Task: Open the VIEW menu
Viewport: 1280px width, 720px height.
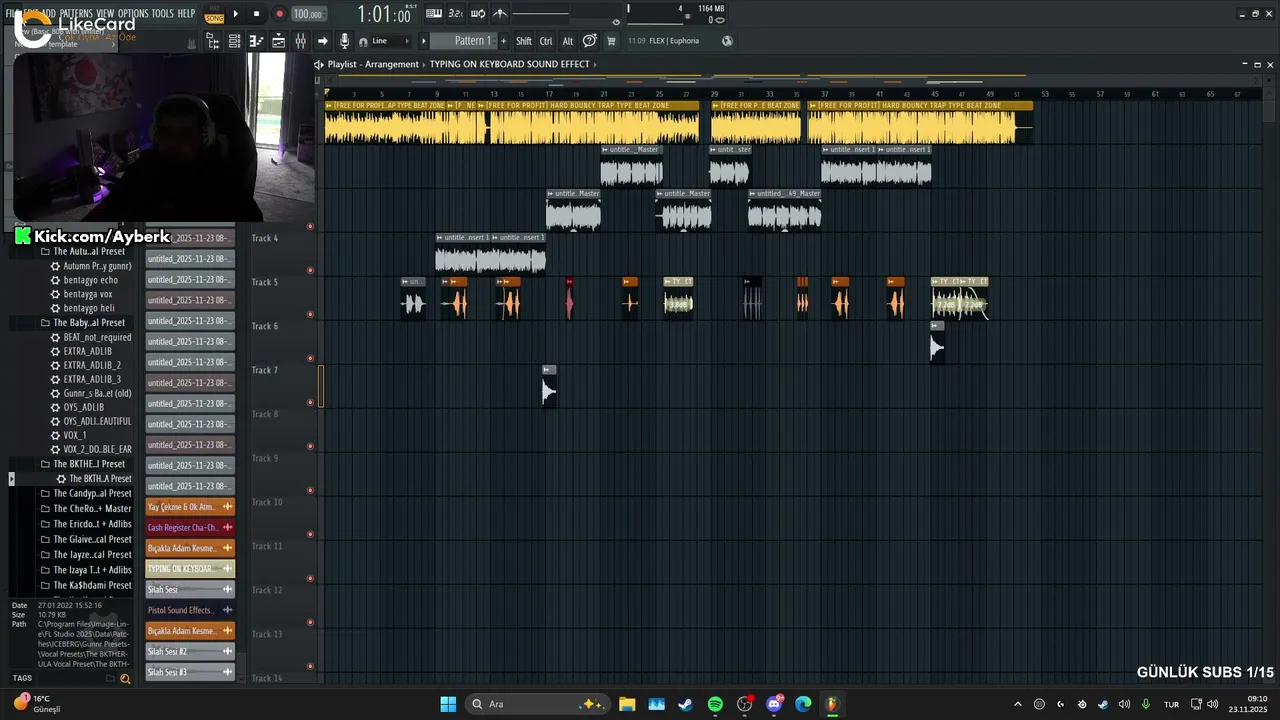Action: pyautogui.click(x=105, y=14)
